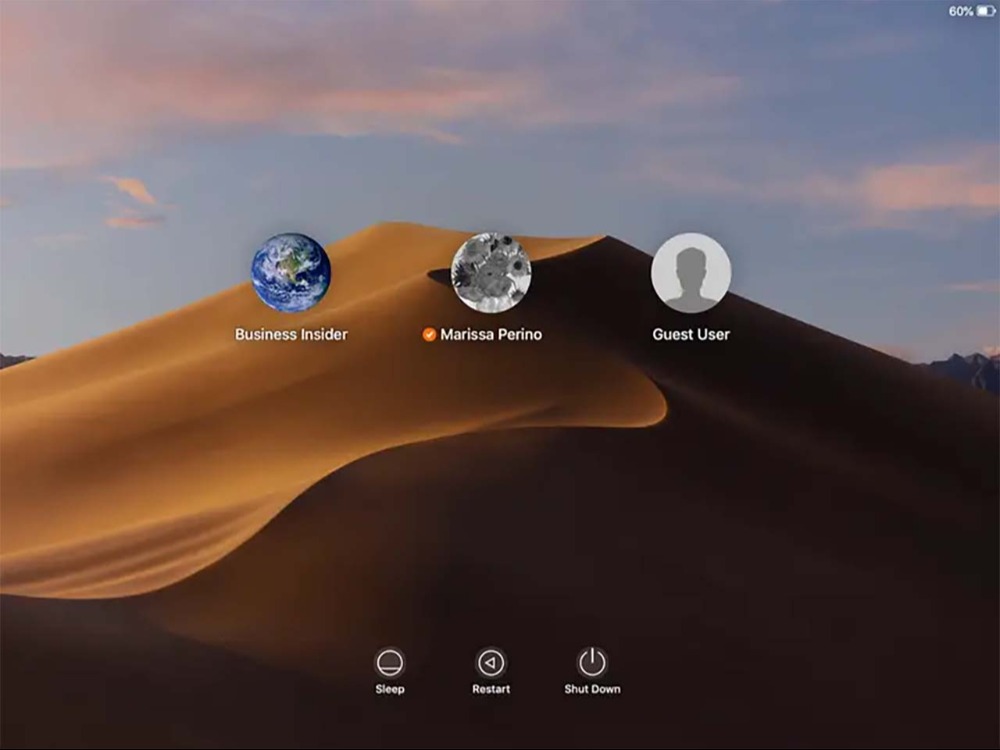Pick the Guest User silhouette avatar
The height and width of the screenshot is (750, 1000).
(691, 272)
